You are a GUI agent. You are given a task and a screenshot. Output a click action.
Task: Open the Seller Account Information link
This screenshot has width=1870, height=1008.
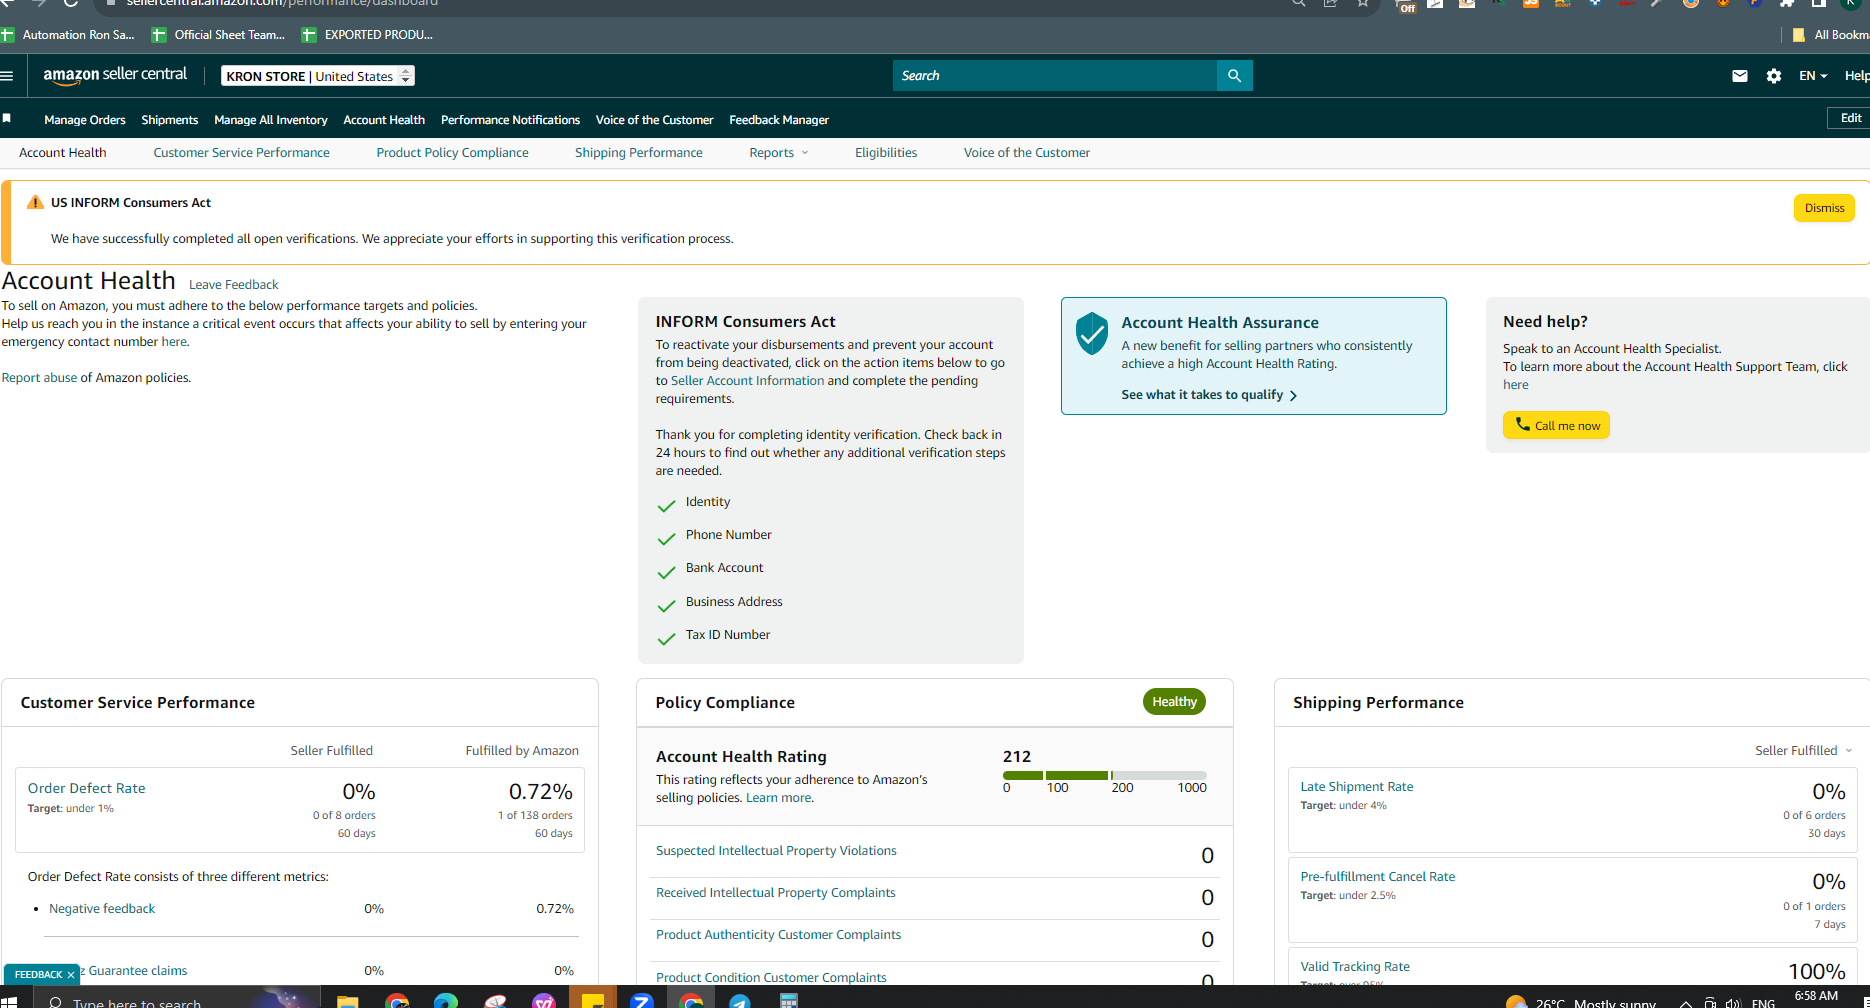coord(747,381)
